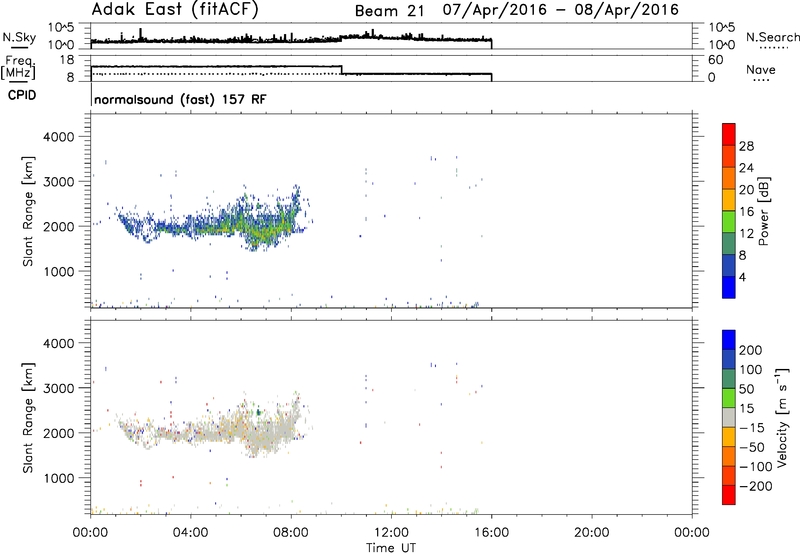The width and height of the screenshot is (800, 554).
Task: Pick the red top segment of the Power colorbar
Action: tap(729, 134)
